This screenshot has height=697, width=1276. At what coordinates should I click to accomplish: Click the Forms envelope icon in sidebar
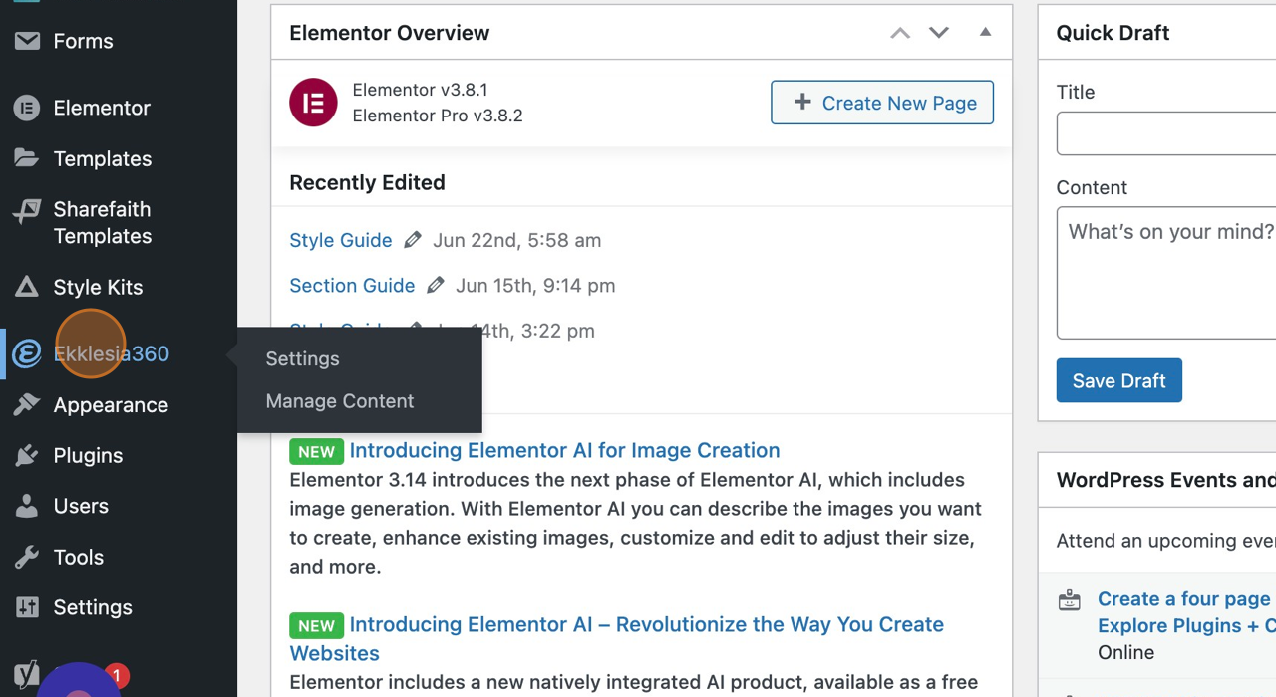coord(27,41)
